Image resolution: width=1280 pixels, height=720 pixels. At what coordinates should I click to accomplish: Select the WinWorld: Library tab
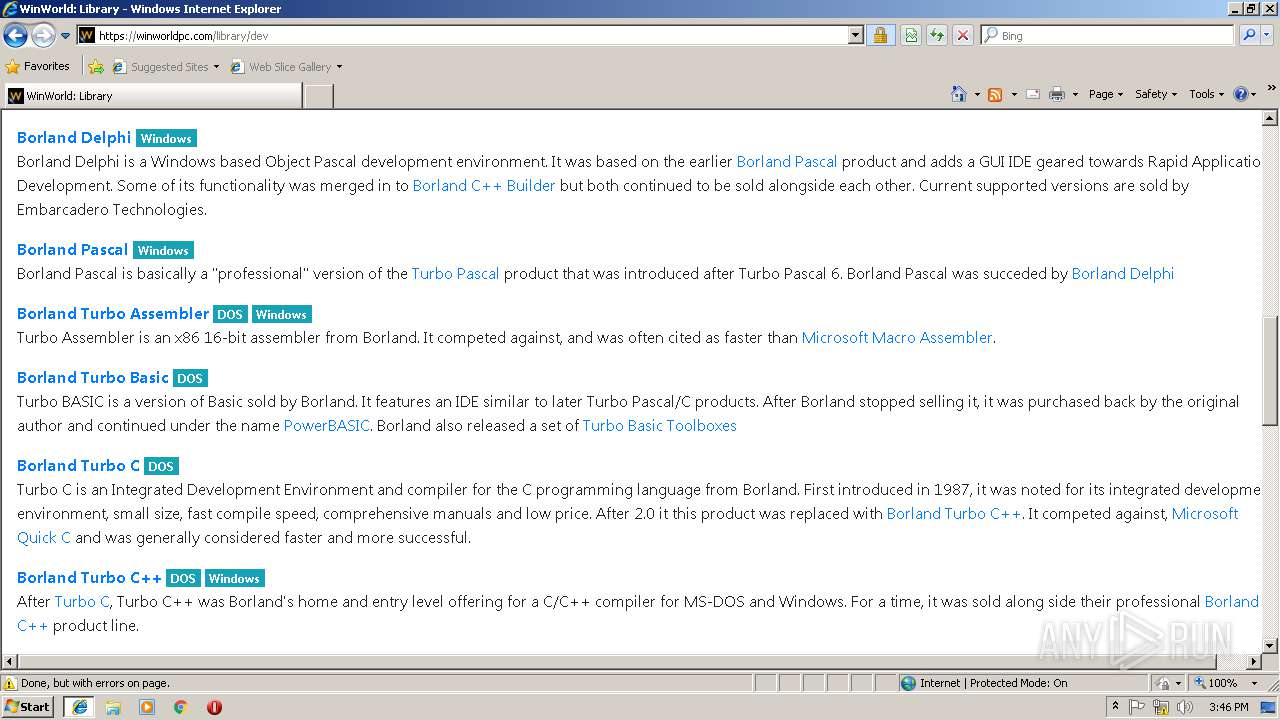(x=153, y=96)
